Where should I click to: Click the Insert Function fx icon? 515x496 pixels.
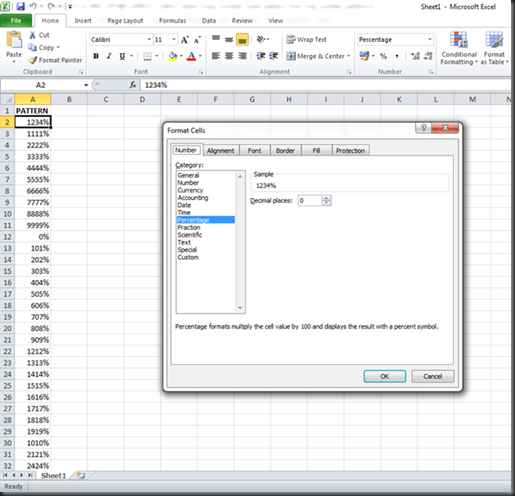click(133, 85)
